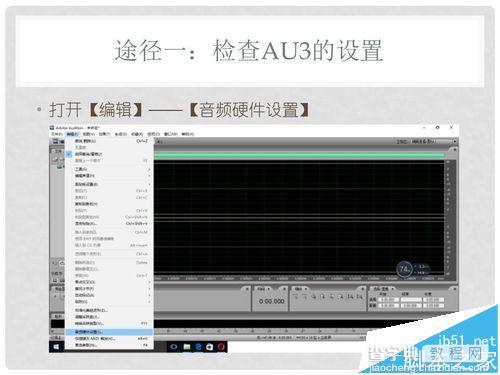500x375 pixels.
Task: Open Cortana circle on the taskbar
Action: 174,347
